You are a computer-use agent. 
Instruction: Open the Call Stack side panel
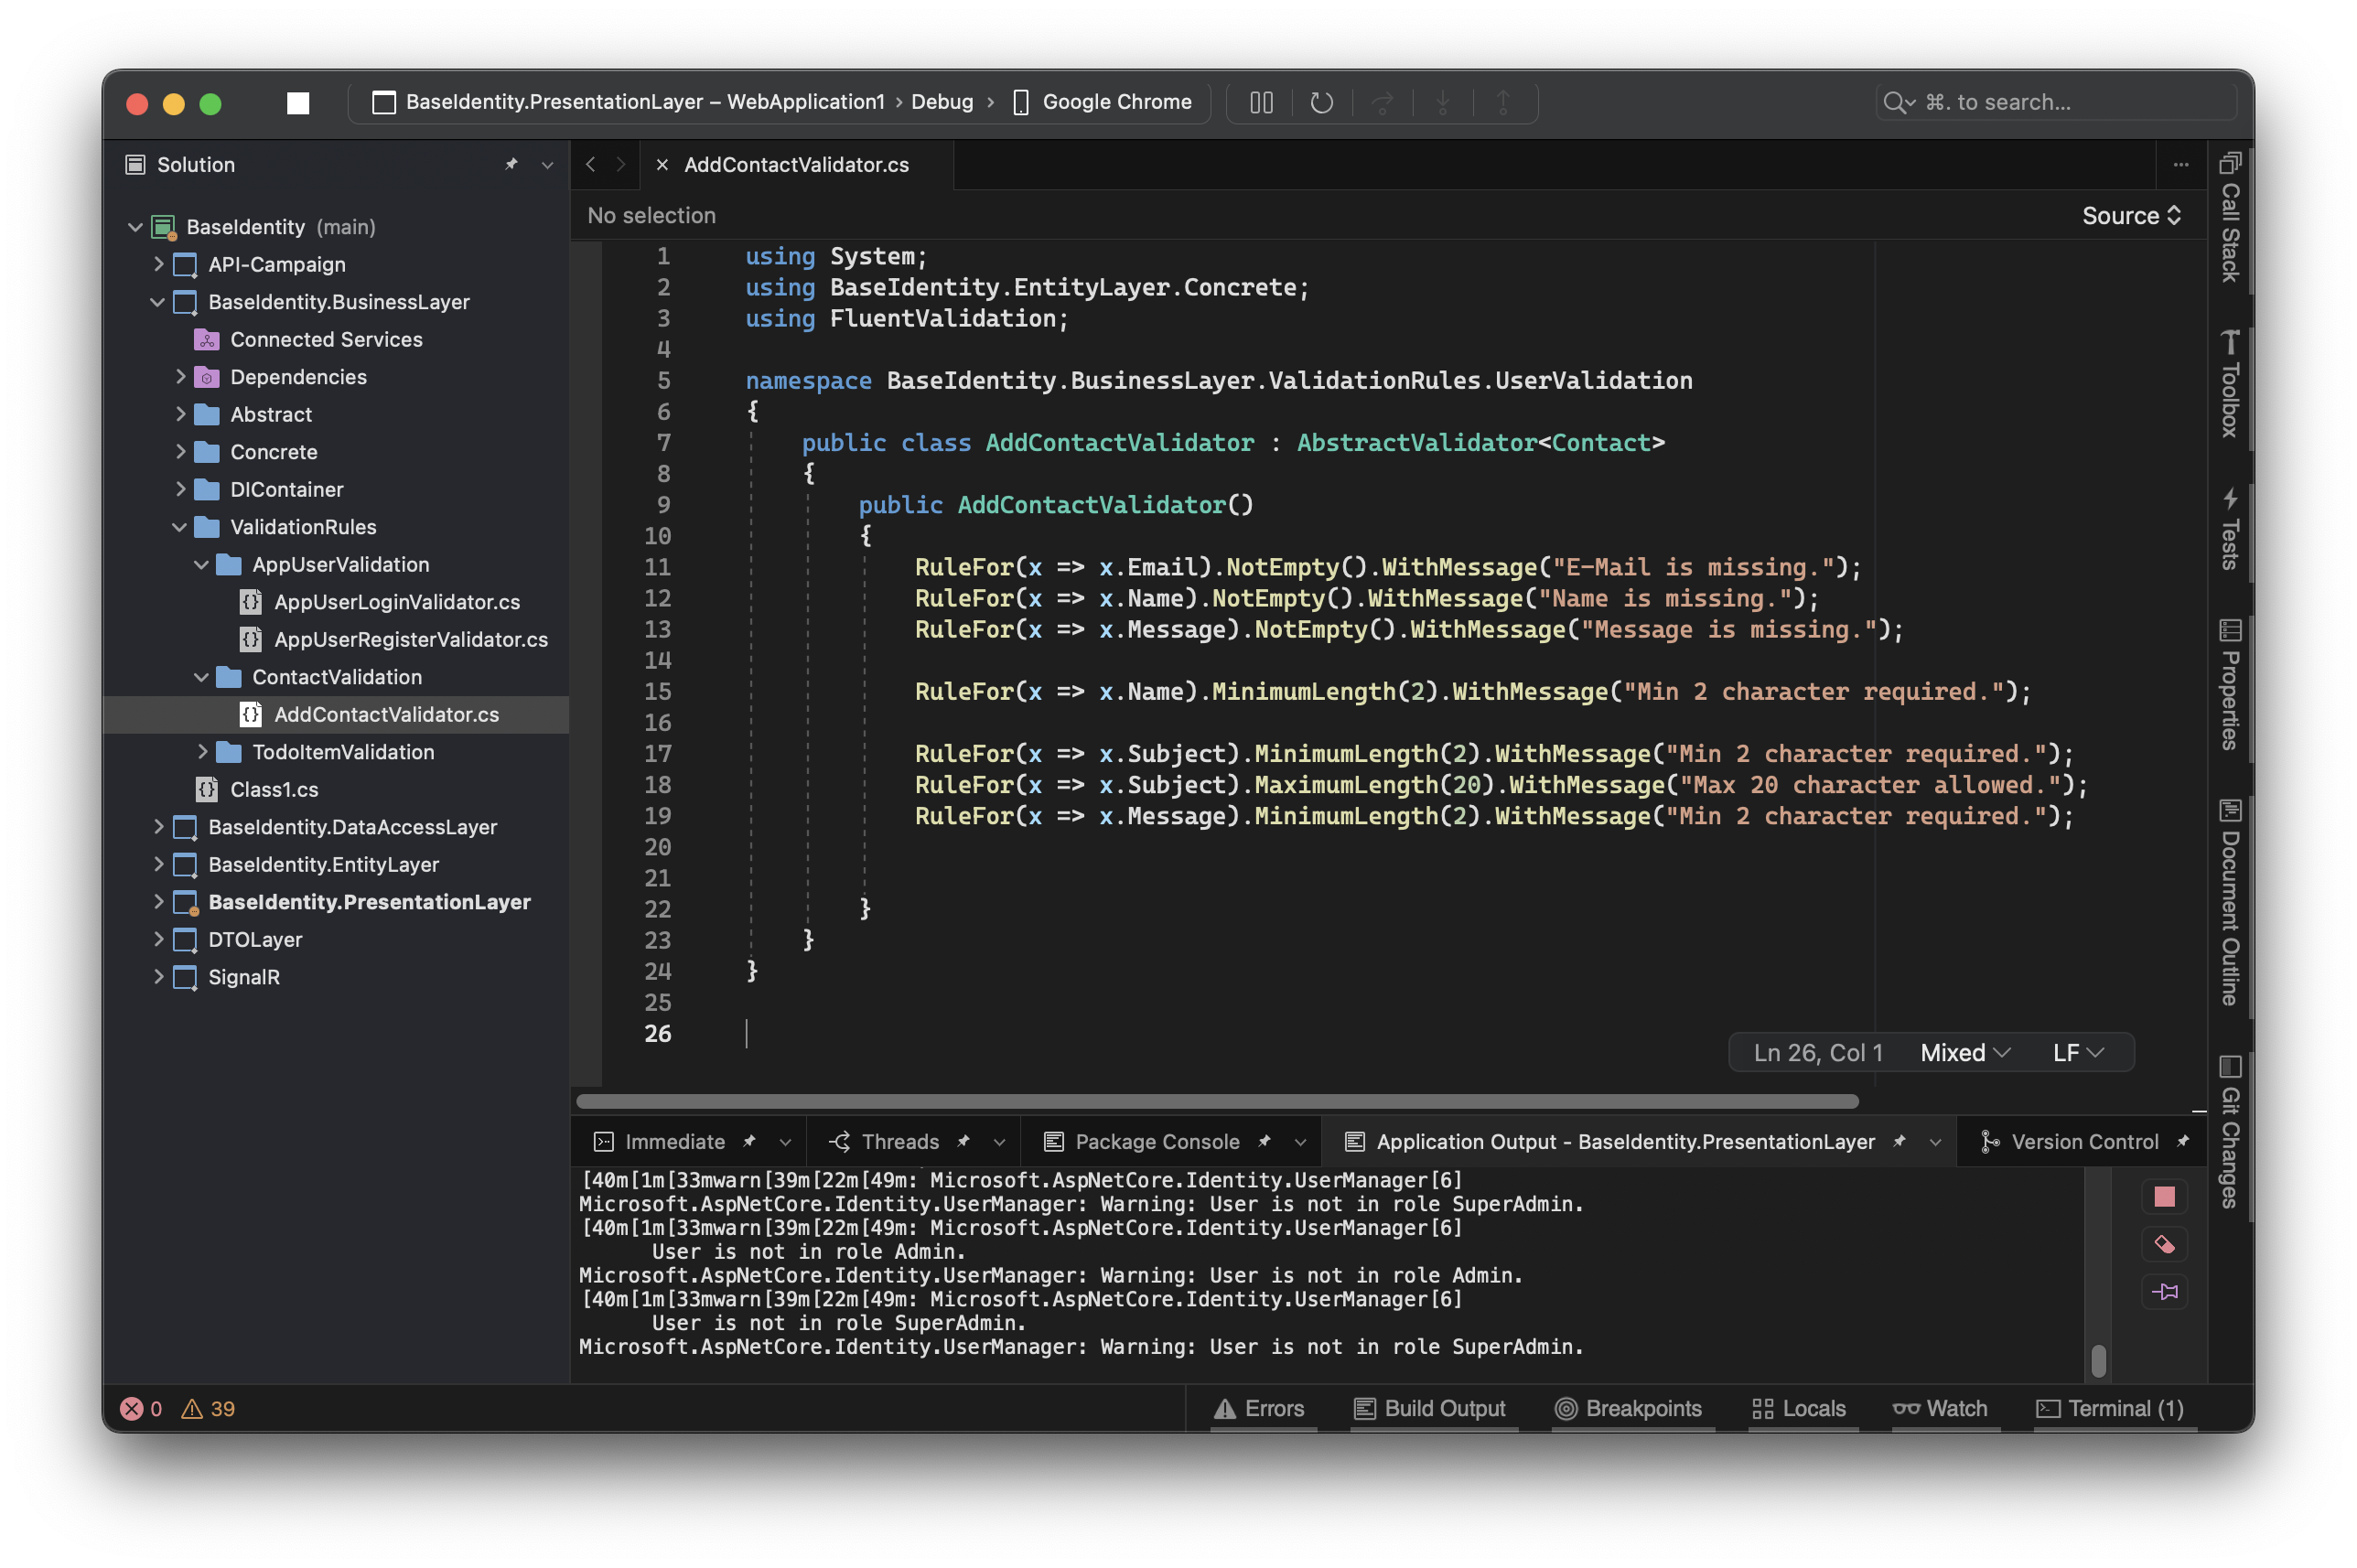(2230, 218)
